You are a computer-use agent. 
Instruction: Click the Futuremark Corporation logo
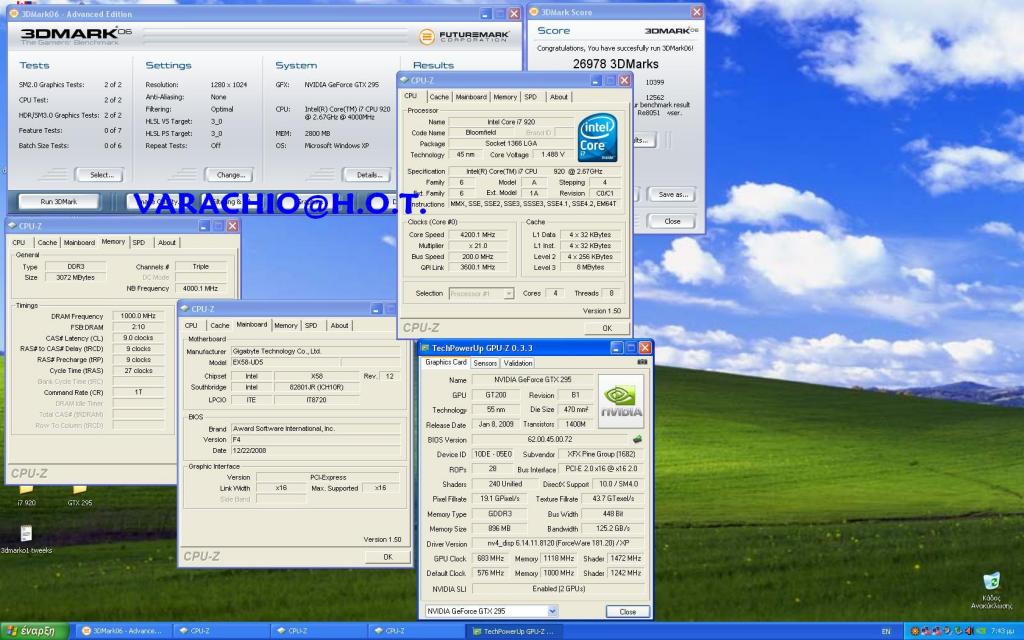(x=464, y=37)
